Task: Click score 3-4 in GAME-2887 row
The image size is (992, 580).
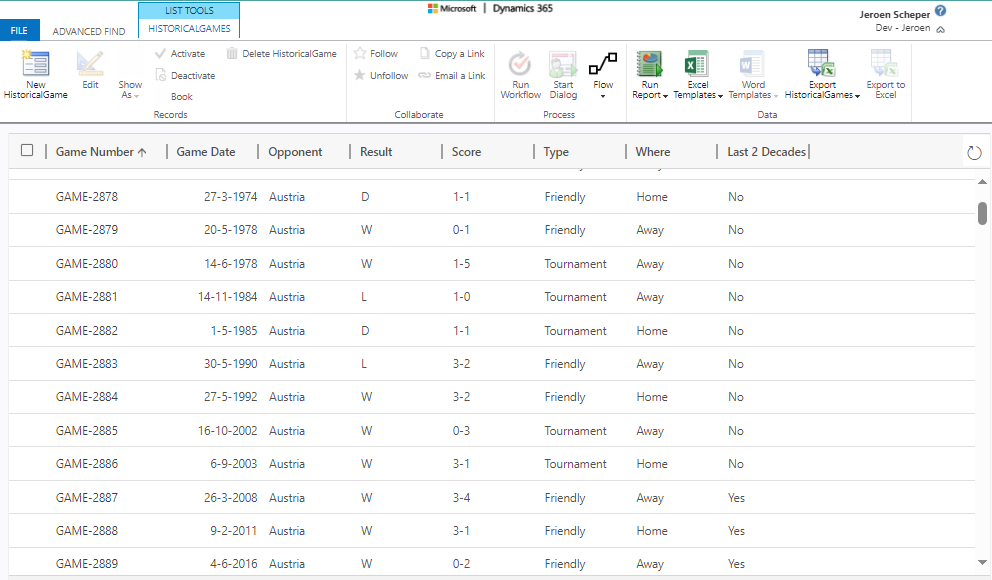Action: pyautogui.click(x=461, y=498)
